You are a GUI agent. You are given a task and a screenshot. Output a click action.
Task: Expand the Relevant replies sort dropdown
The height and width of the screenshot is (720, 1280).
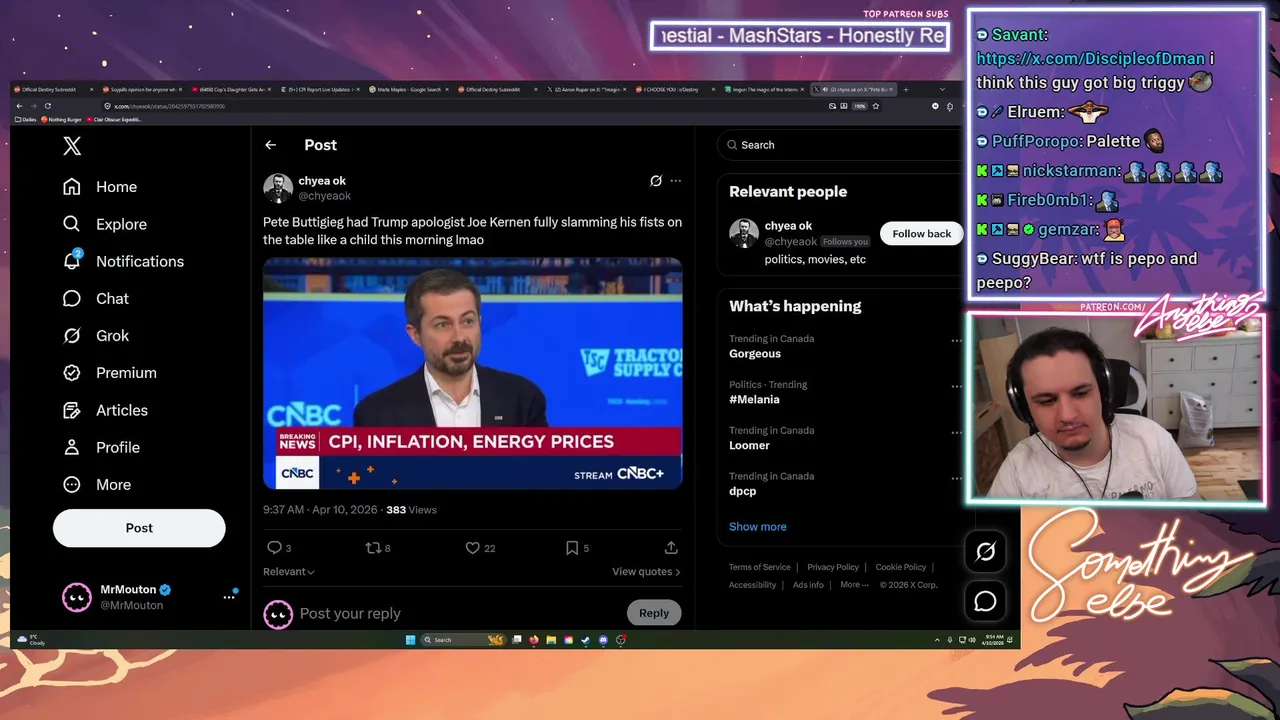click(289, 572)
